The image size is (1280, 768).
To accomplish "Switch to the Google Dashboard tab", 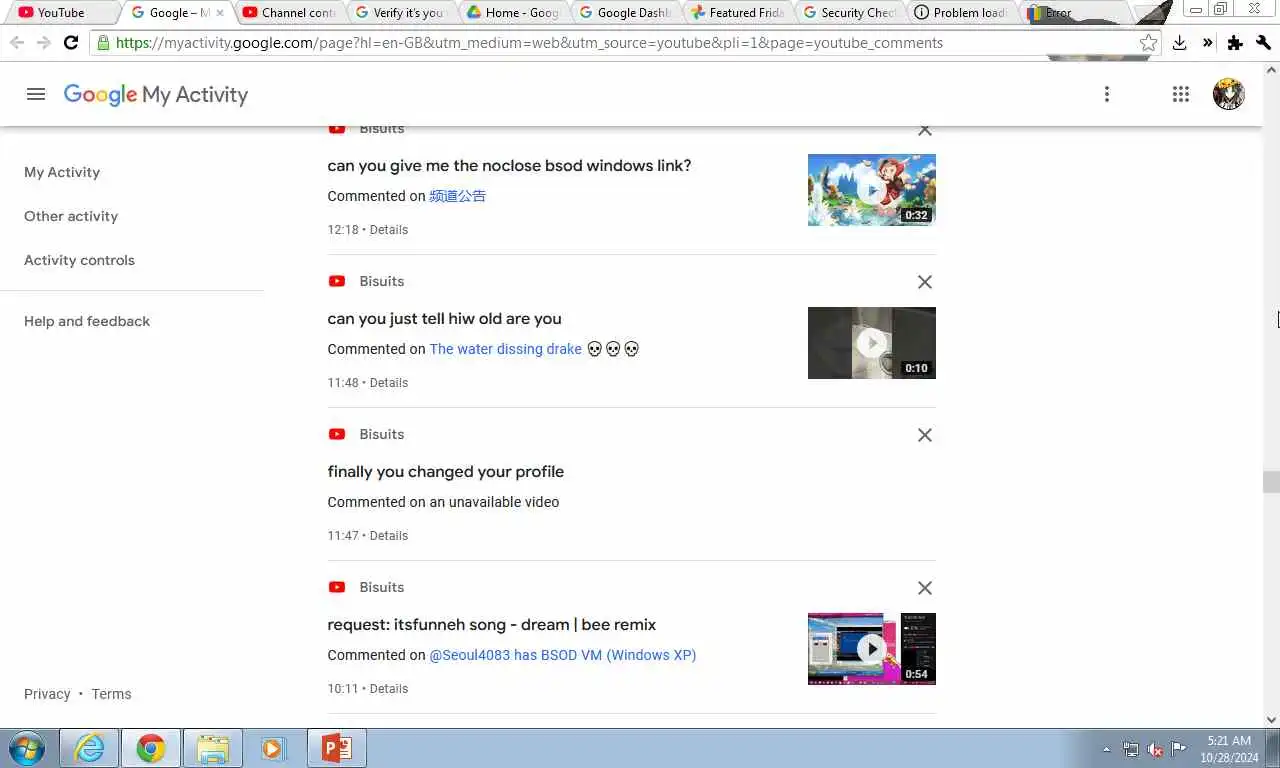I will coord(625,13).
